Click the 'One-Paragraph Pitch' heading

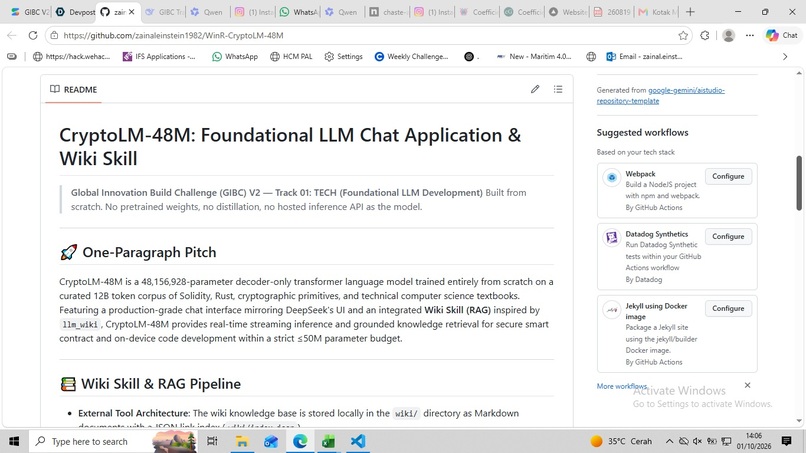[x=149, y=252]
